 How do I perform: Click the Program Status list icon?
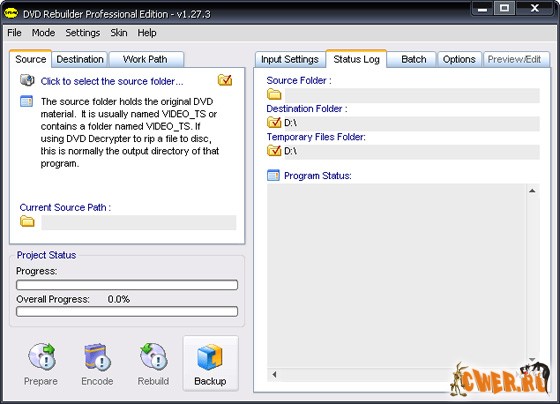coord(274,175)
